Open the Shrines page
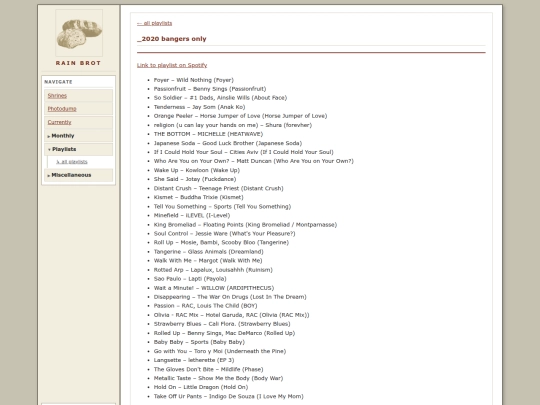 pos(57,95)
